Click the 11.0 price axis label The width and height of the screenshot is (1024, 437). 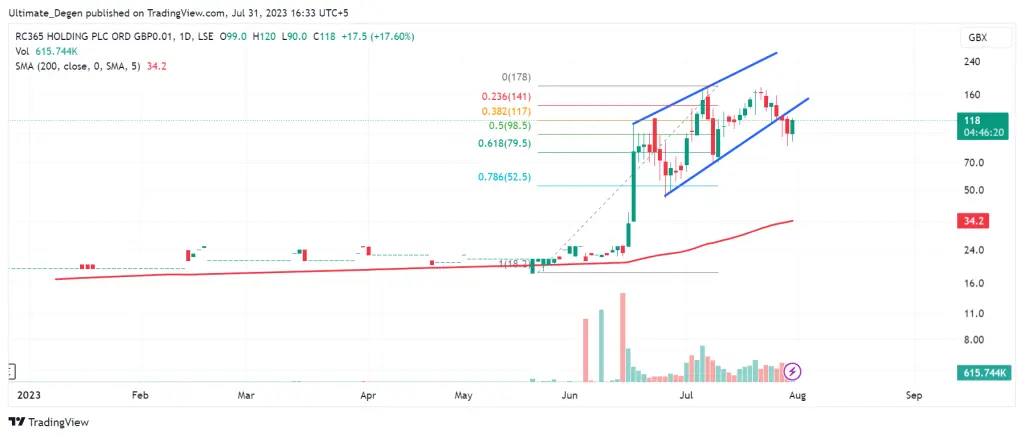974,314
